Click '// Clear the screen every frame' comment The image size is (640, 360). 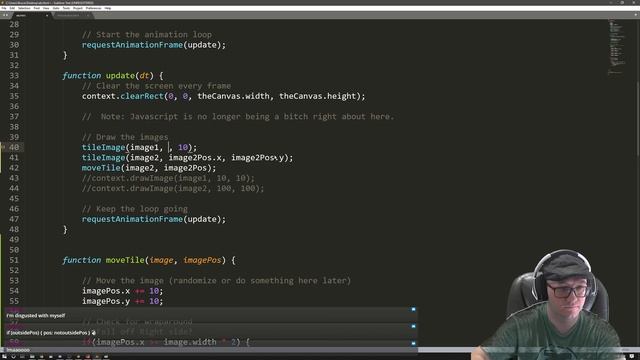click(x=156, y=86)
